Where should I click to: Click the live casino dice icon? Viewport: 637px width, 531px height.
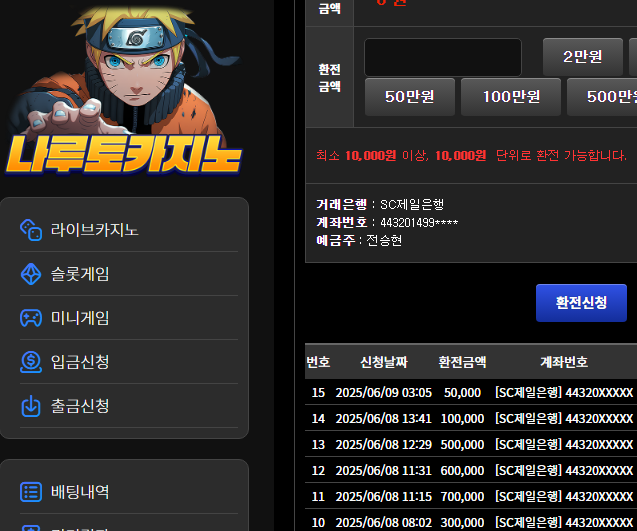31,230
